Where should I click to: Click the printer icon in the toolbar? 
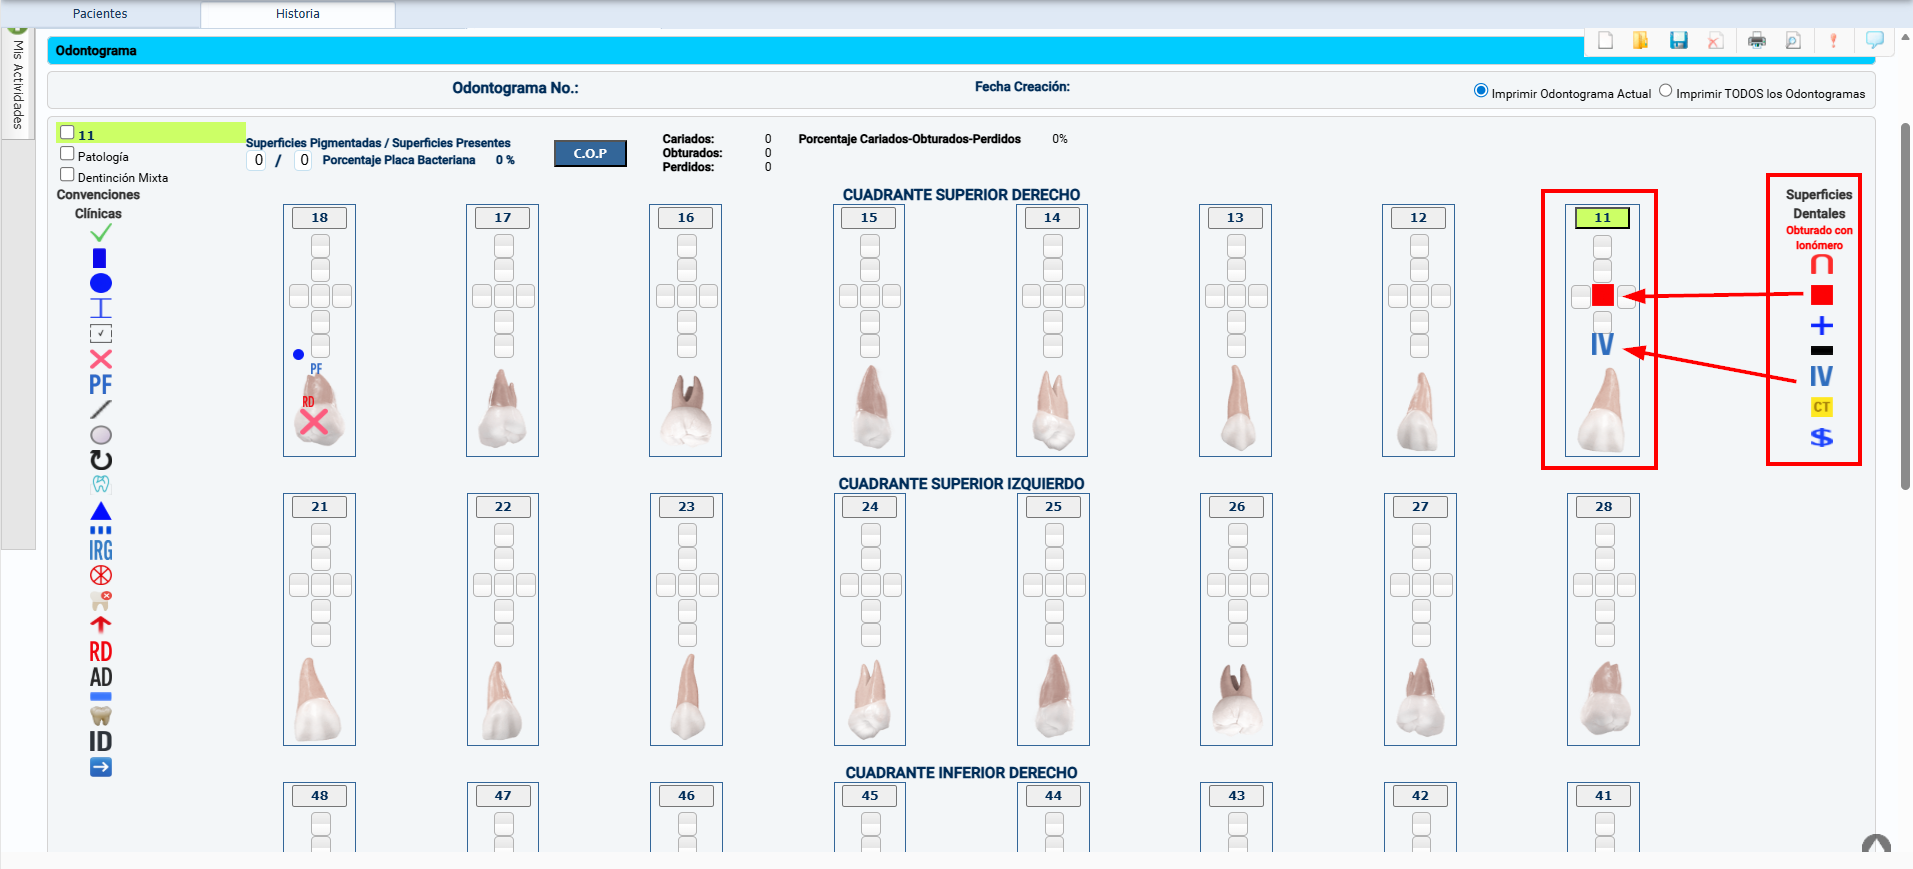pyautogui.click(x=1756, y=40)
